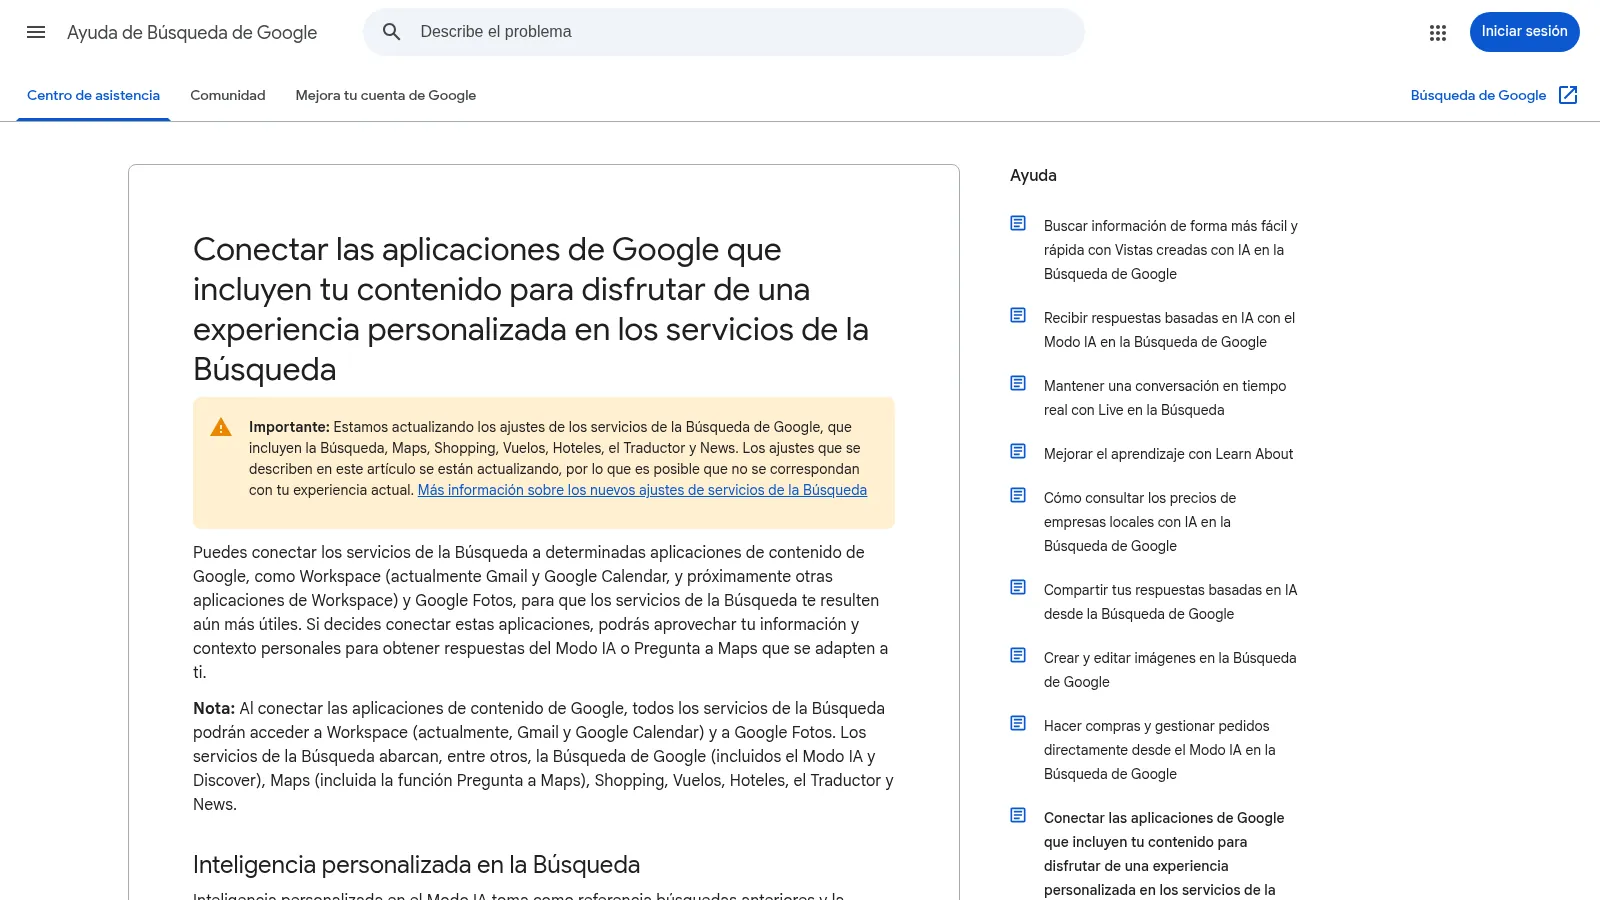Click the external link icon beside Búsqueda de Google
Viewport: 1600px width, 900px height.
tap(1568, 95)
